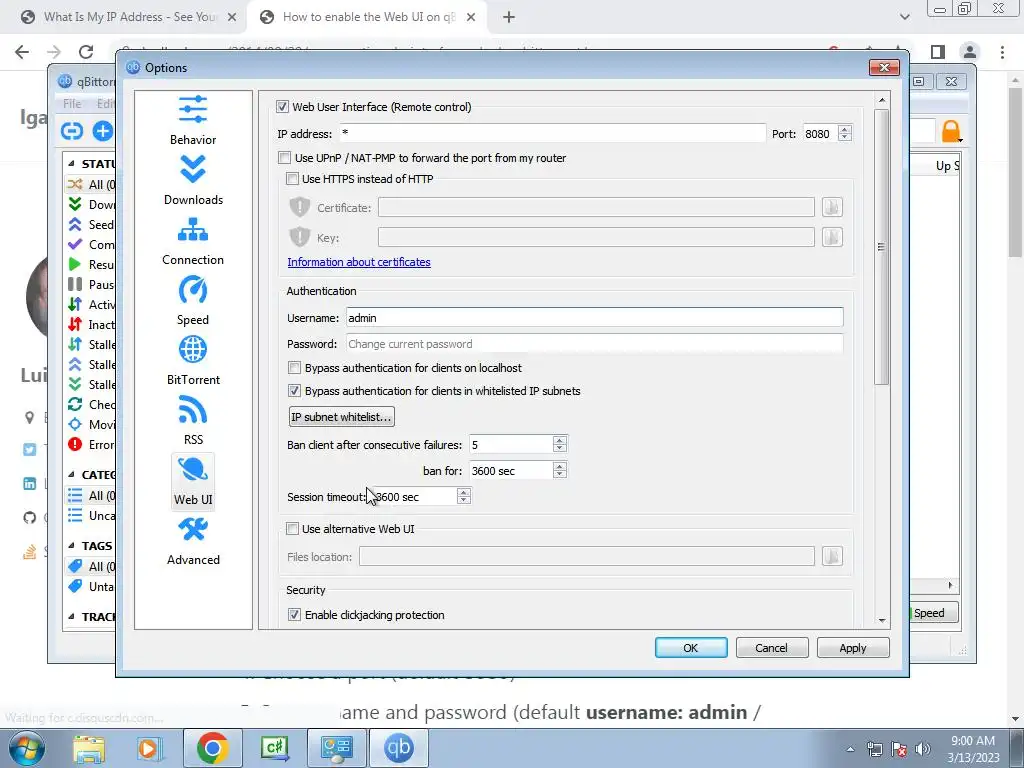Open a new Chrome tab
1024x768 pixels.
[x=509, y=17]
